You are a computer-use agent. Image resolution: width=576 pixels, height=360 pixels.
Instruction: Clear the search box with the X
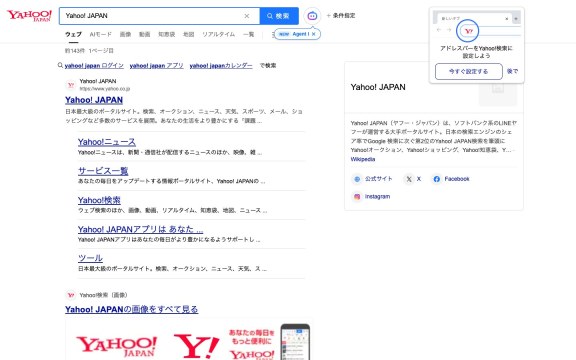coord(247,16)
